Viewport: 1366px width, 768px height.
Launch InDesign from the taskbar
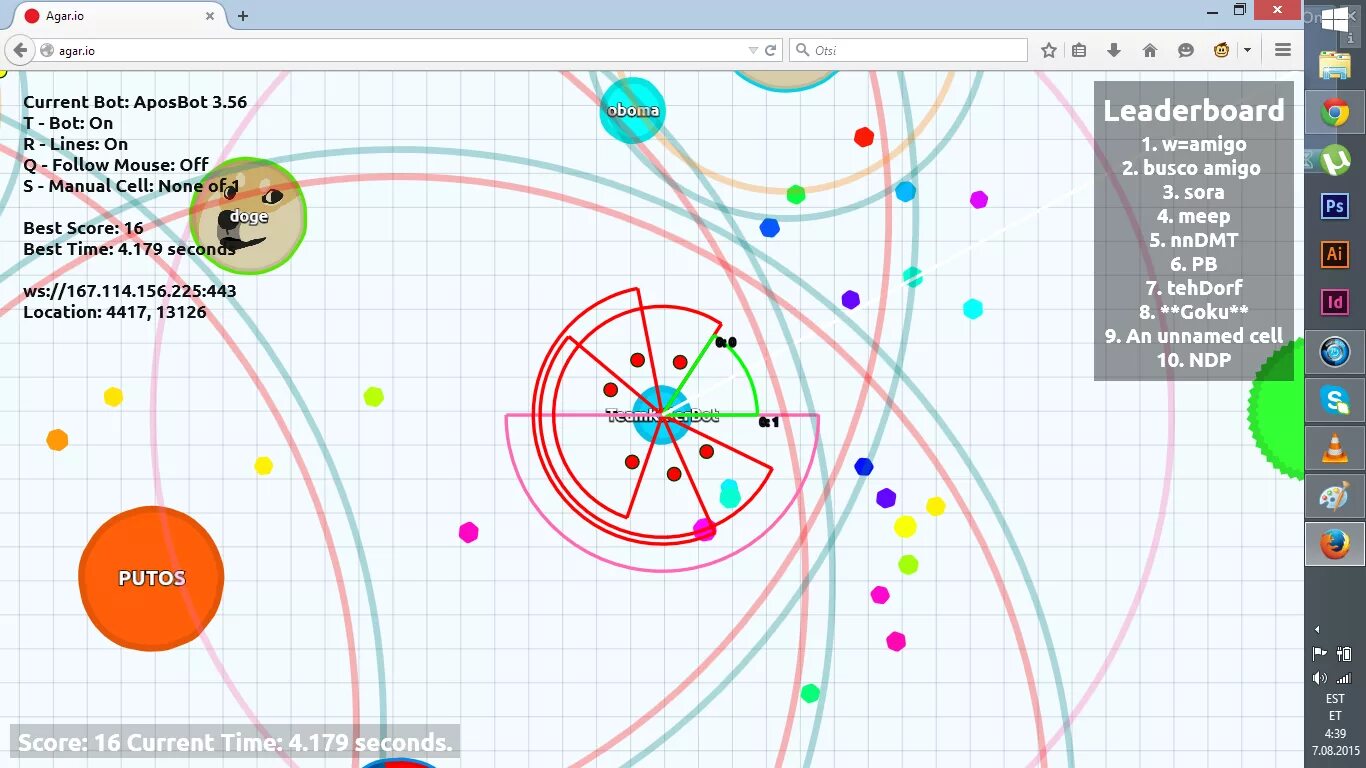[1335, 301]
